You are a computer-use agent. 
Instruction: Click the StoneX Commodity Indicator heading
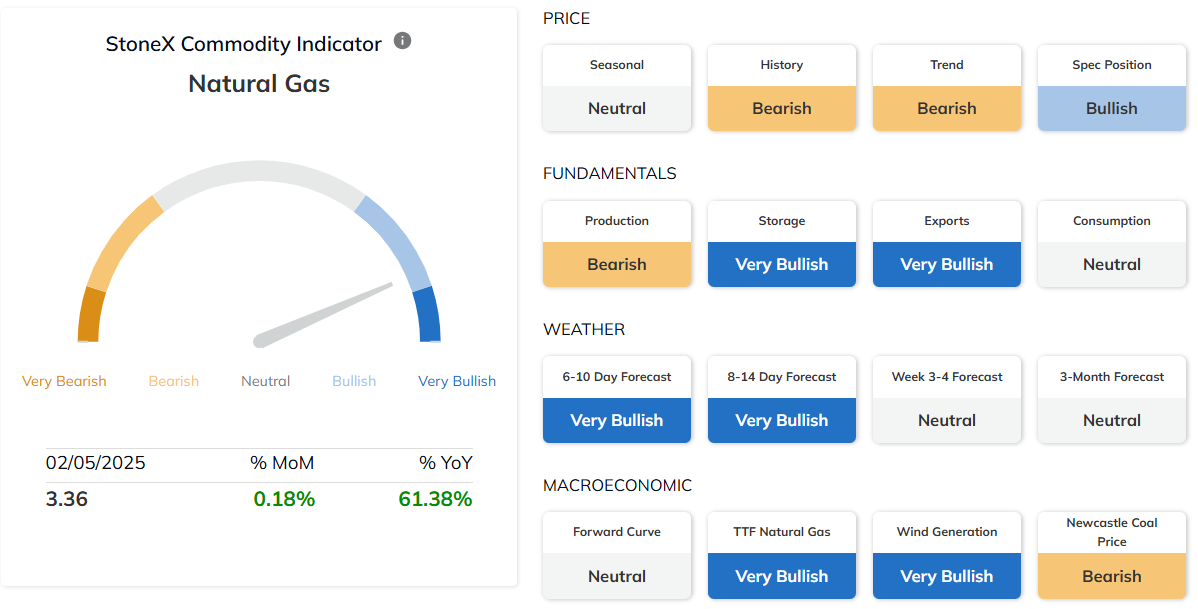[244, 44]
